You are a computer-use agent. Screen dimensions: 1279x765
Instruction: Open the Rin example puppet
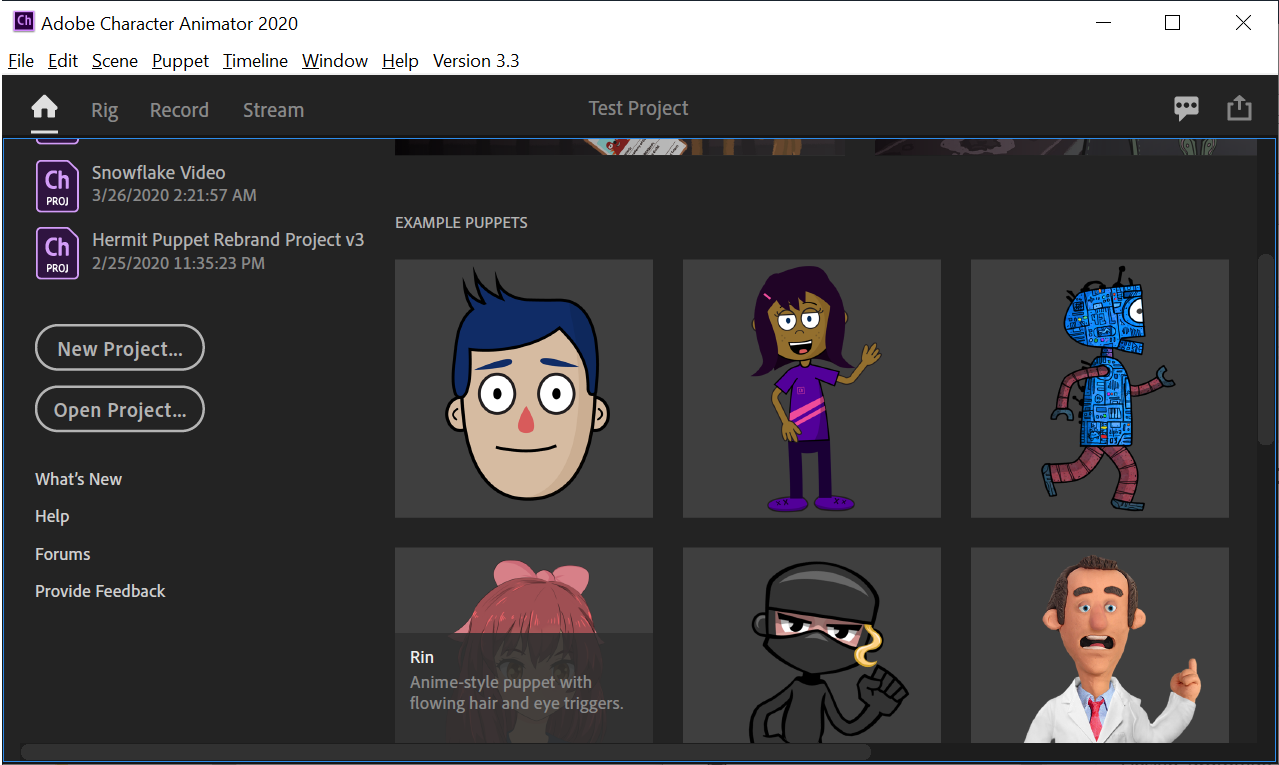[x=523, y=645]
